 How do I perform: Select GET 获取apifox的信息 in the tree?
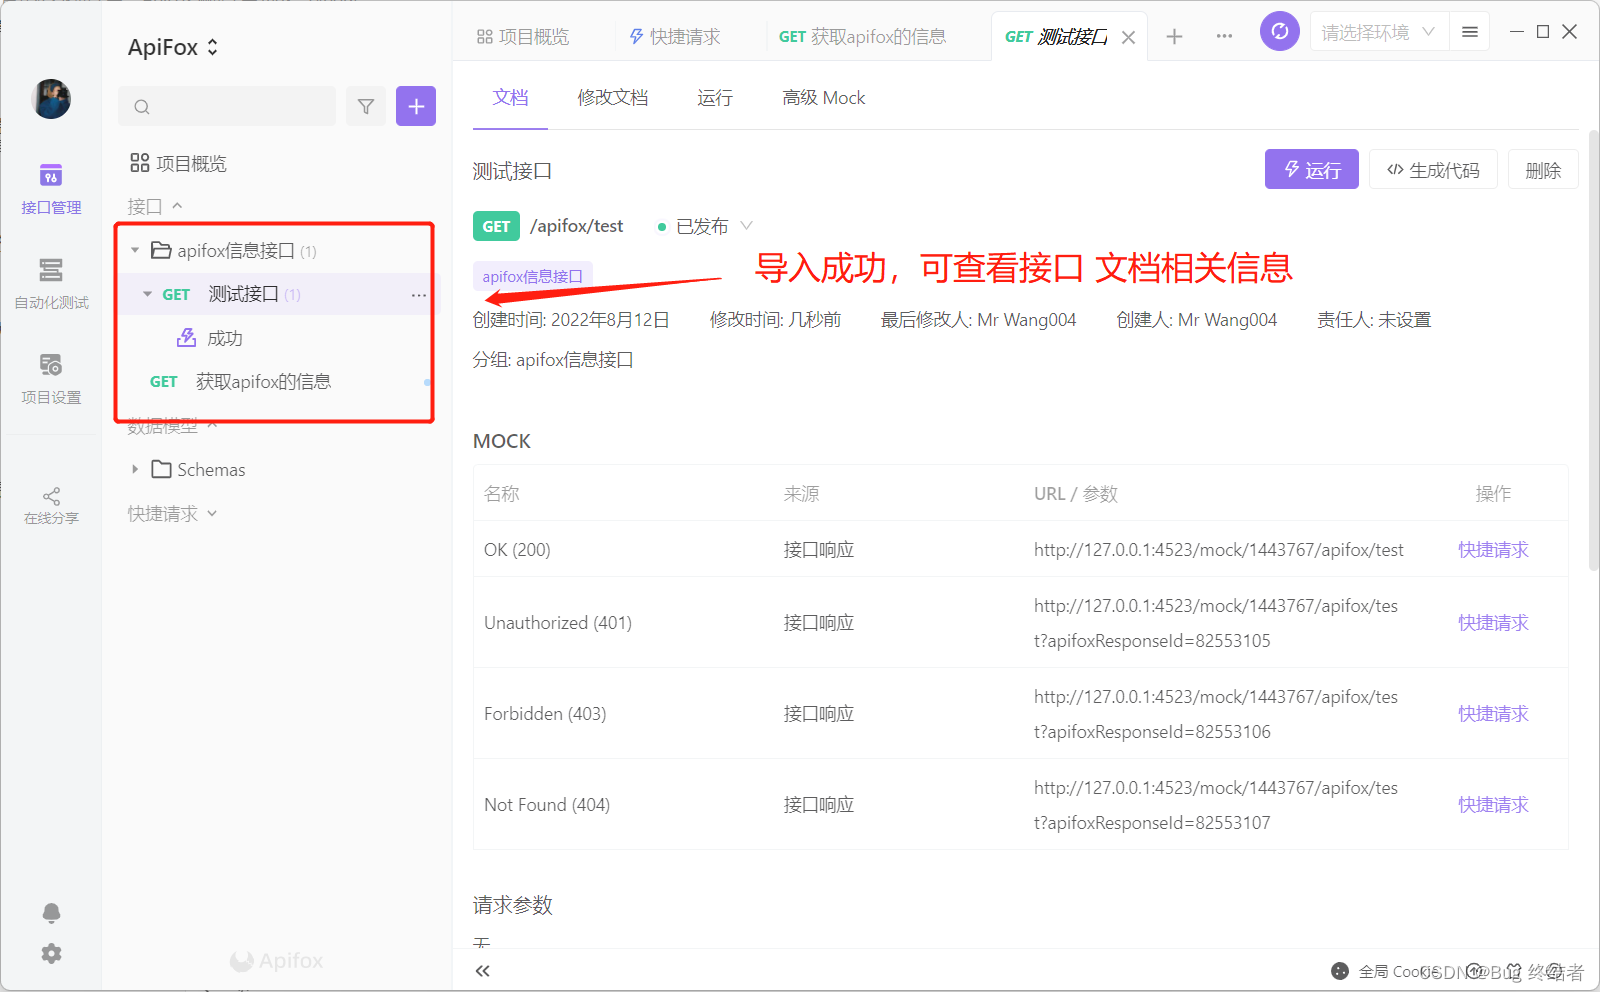240,381
